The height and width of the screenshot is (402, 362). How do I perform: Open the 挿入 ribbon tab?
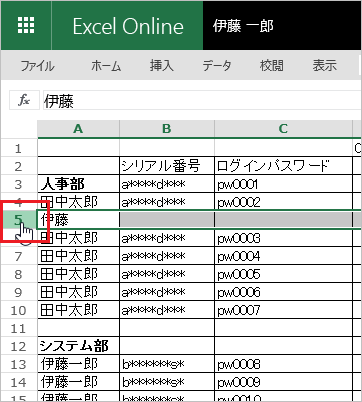tap(162, 66)
